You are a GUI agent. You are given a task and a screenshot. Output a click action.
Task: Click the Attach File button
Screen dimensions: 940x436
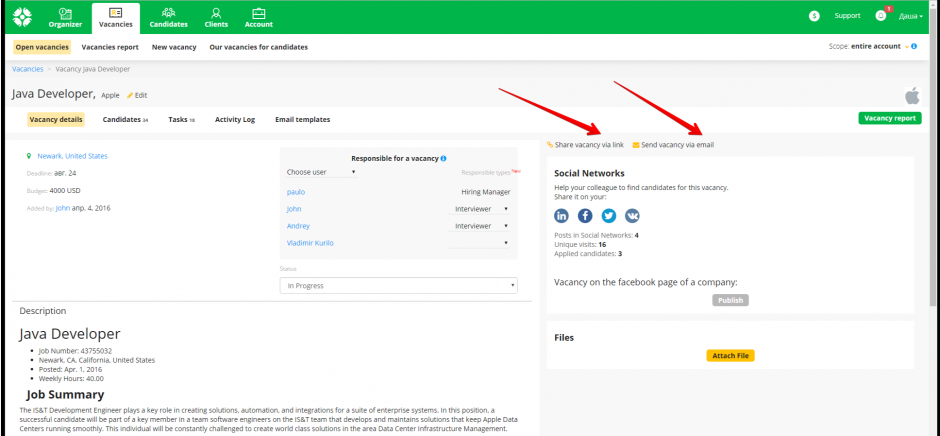tap(730, 356)
